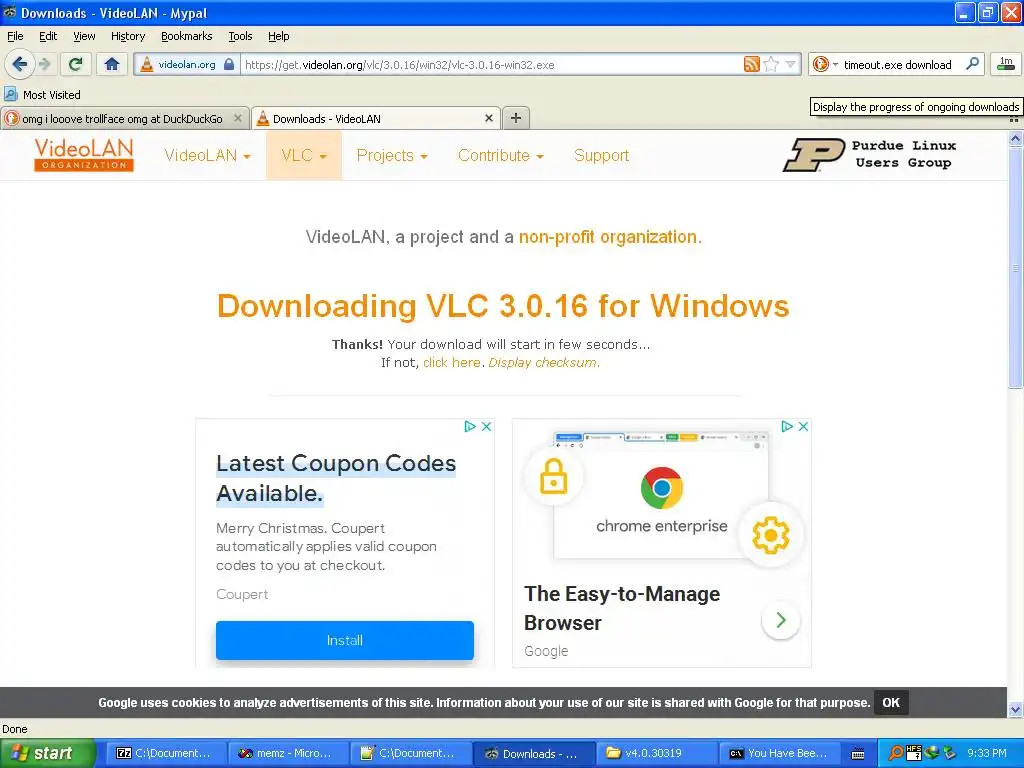Dismiss cookie notice with OK button

coord(891,703)
